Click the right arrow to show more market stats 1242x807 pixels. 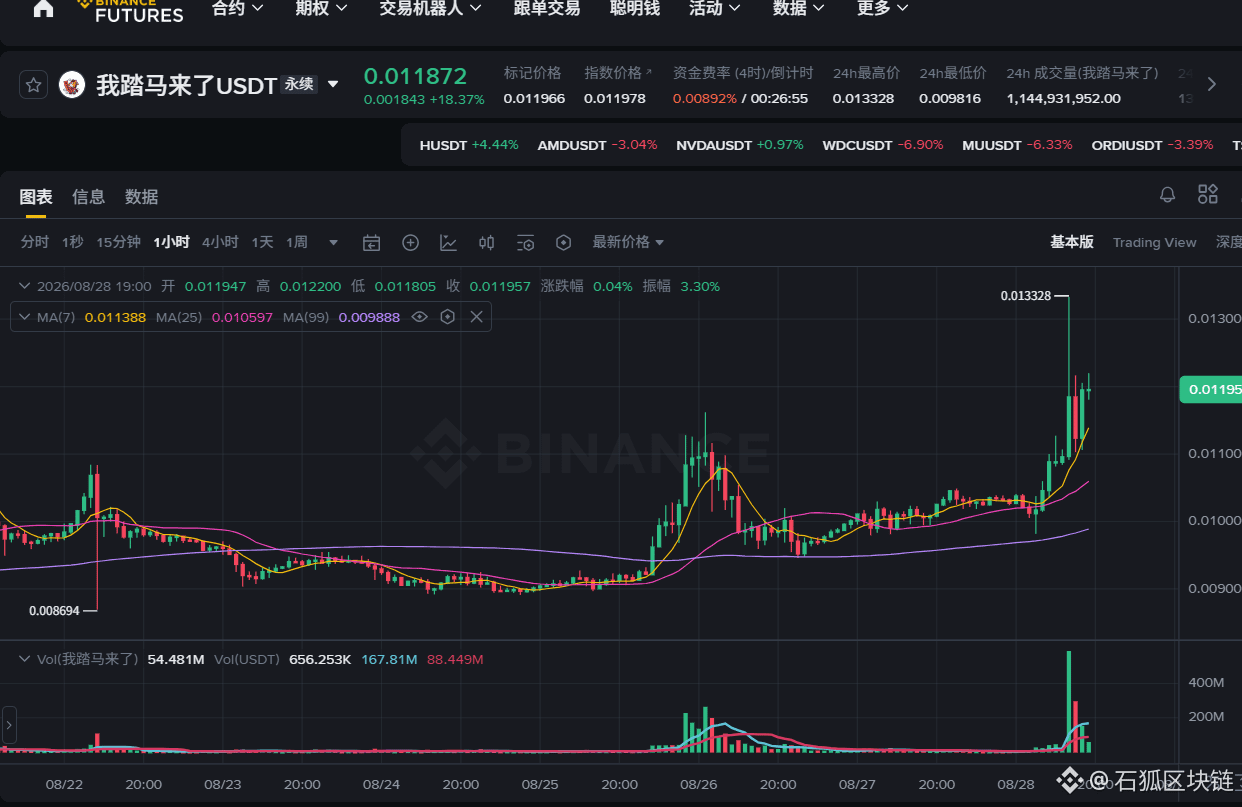tap(1212, 85)
